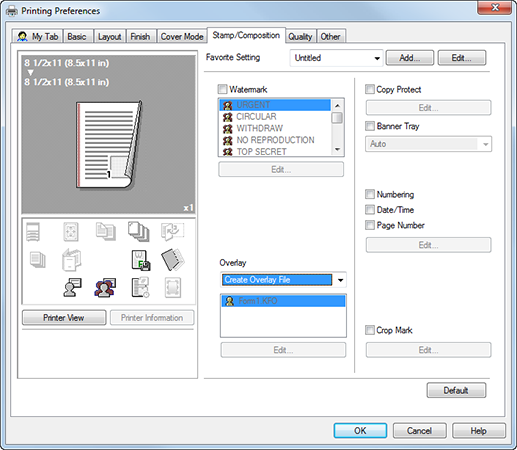Click the Default button

point(456,390)
